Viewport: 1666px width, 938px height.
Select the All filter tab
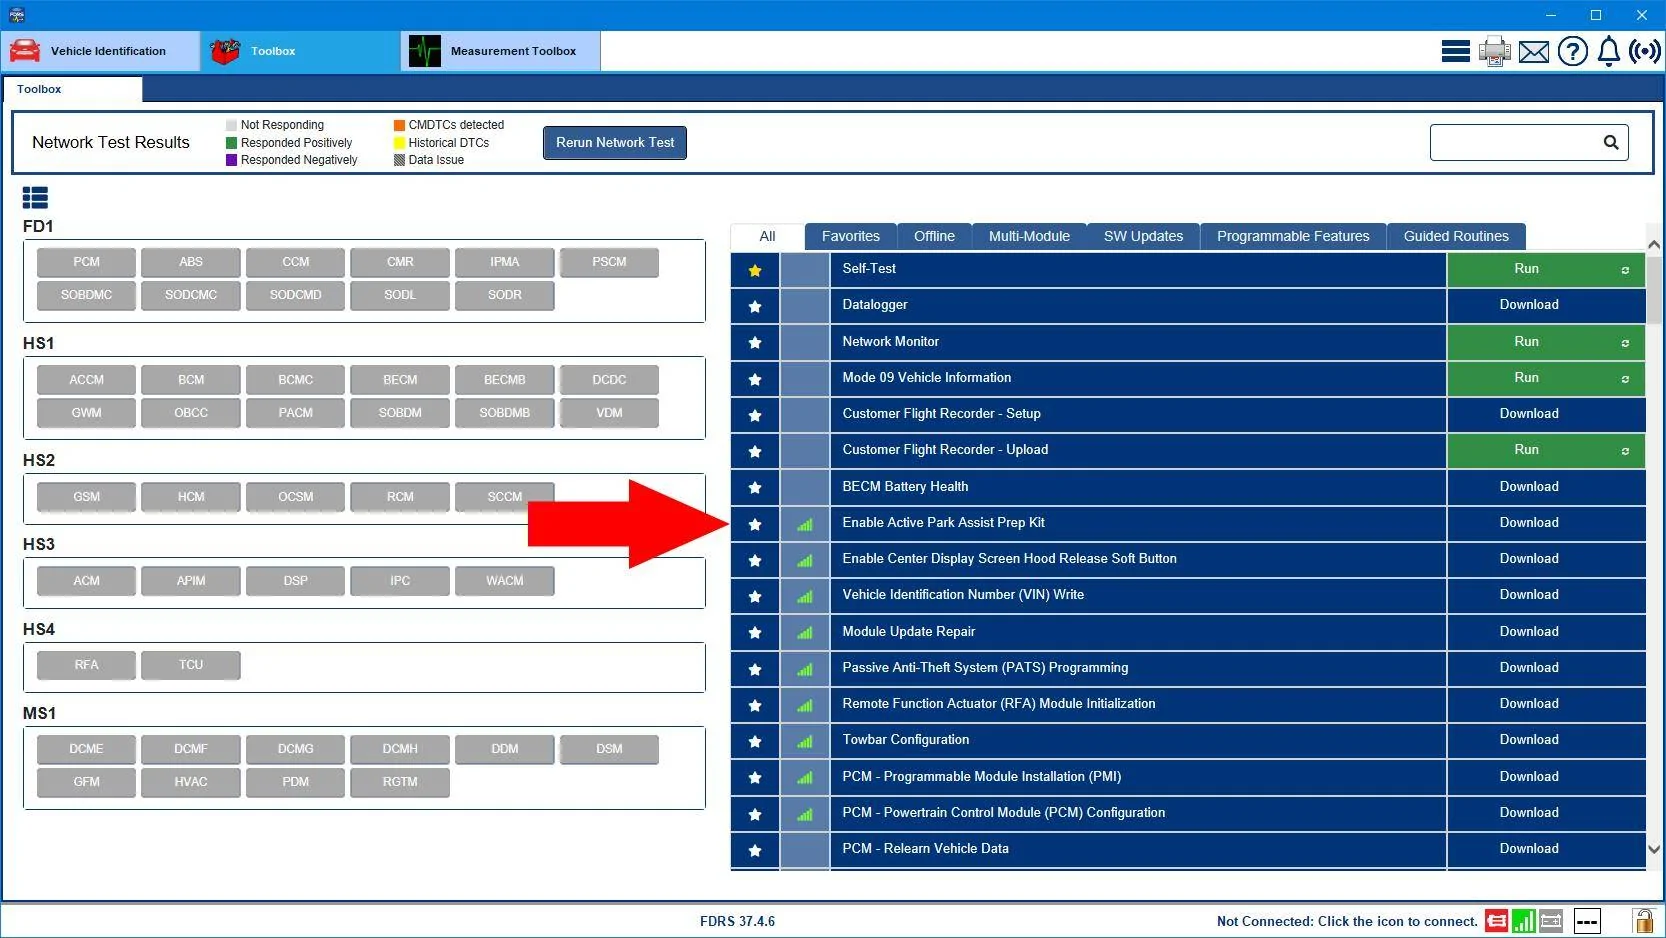[x=767, y=236]
